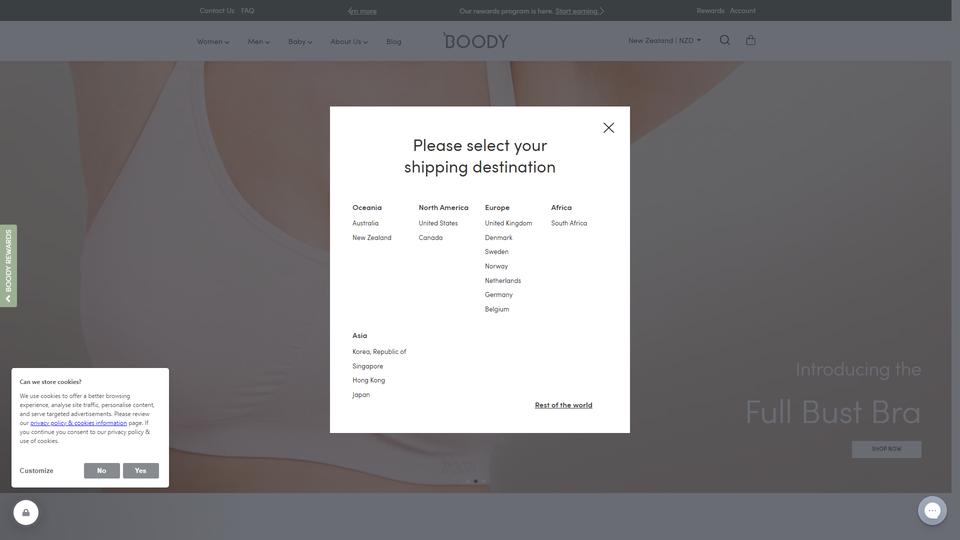Expand the Men menu
The width and height of the screenshot is (960, 540).
click(258, 42)
